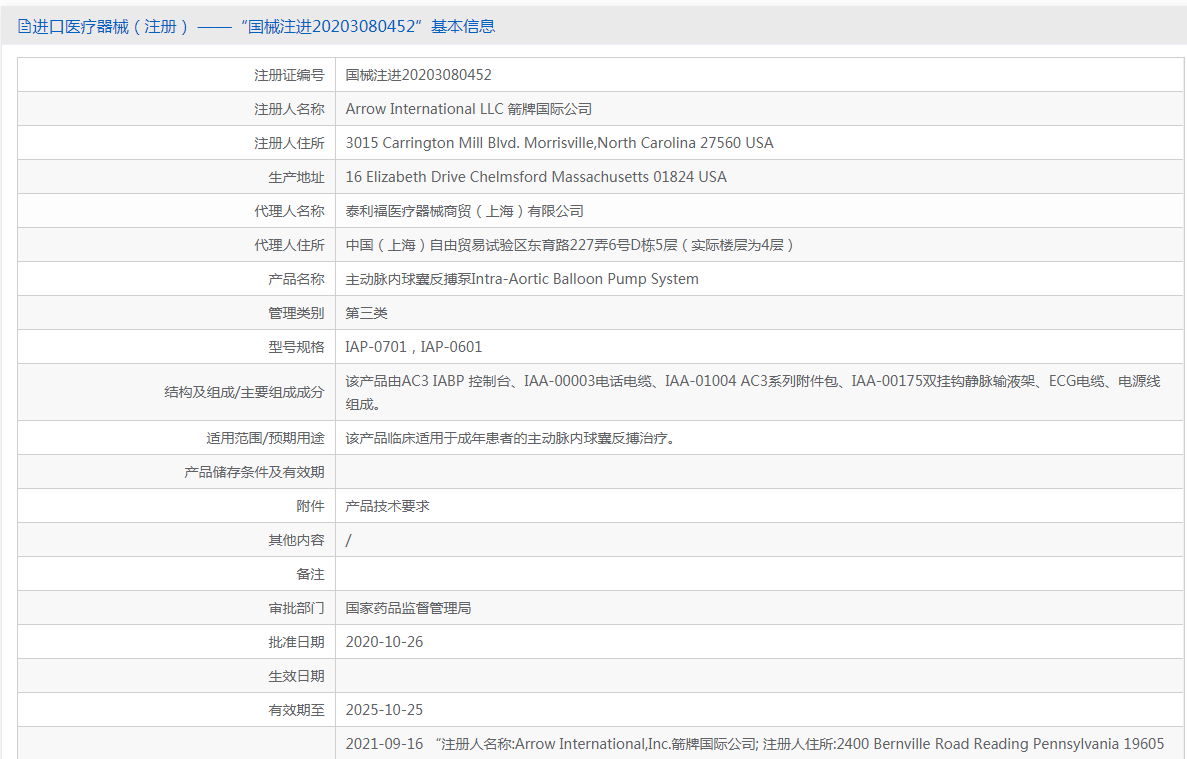The image size is (1187, 759).
Task: Click the 管理类别 label
Action: tap(296, 313)
